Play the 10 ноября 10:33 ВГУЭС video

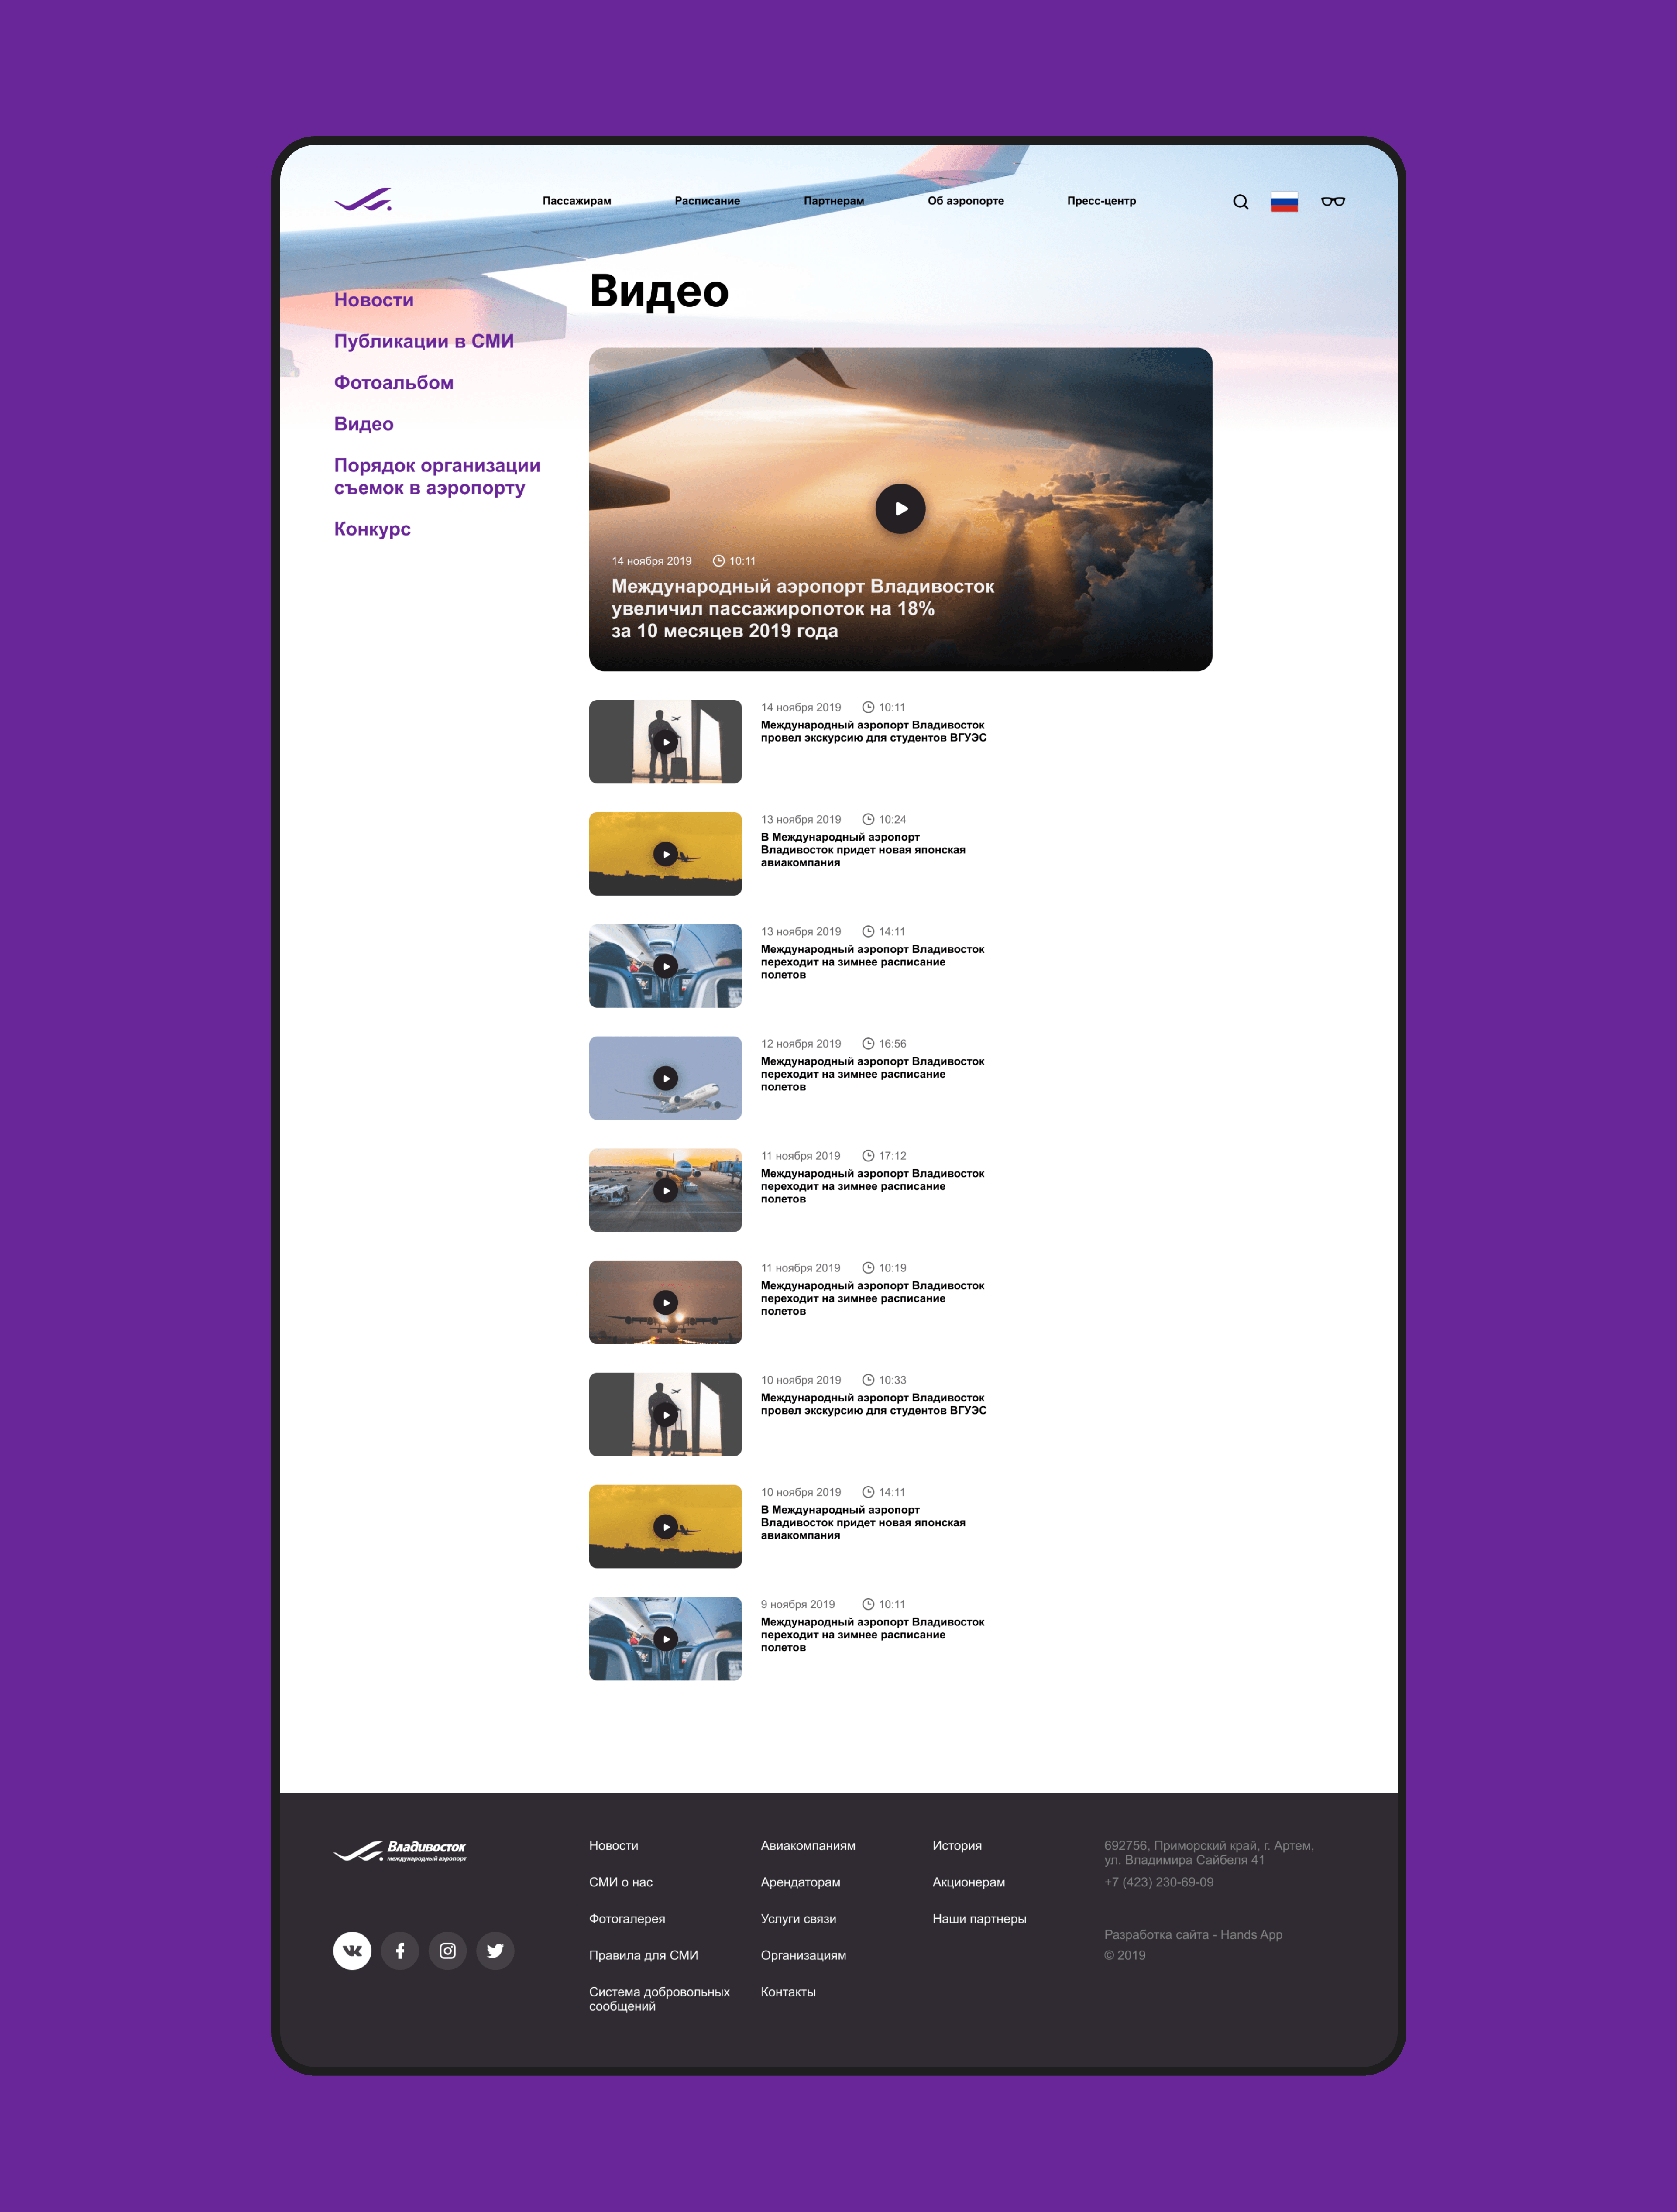pos(665,1414)
